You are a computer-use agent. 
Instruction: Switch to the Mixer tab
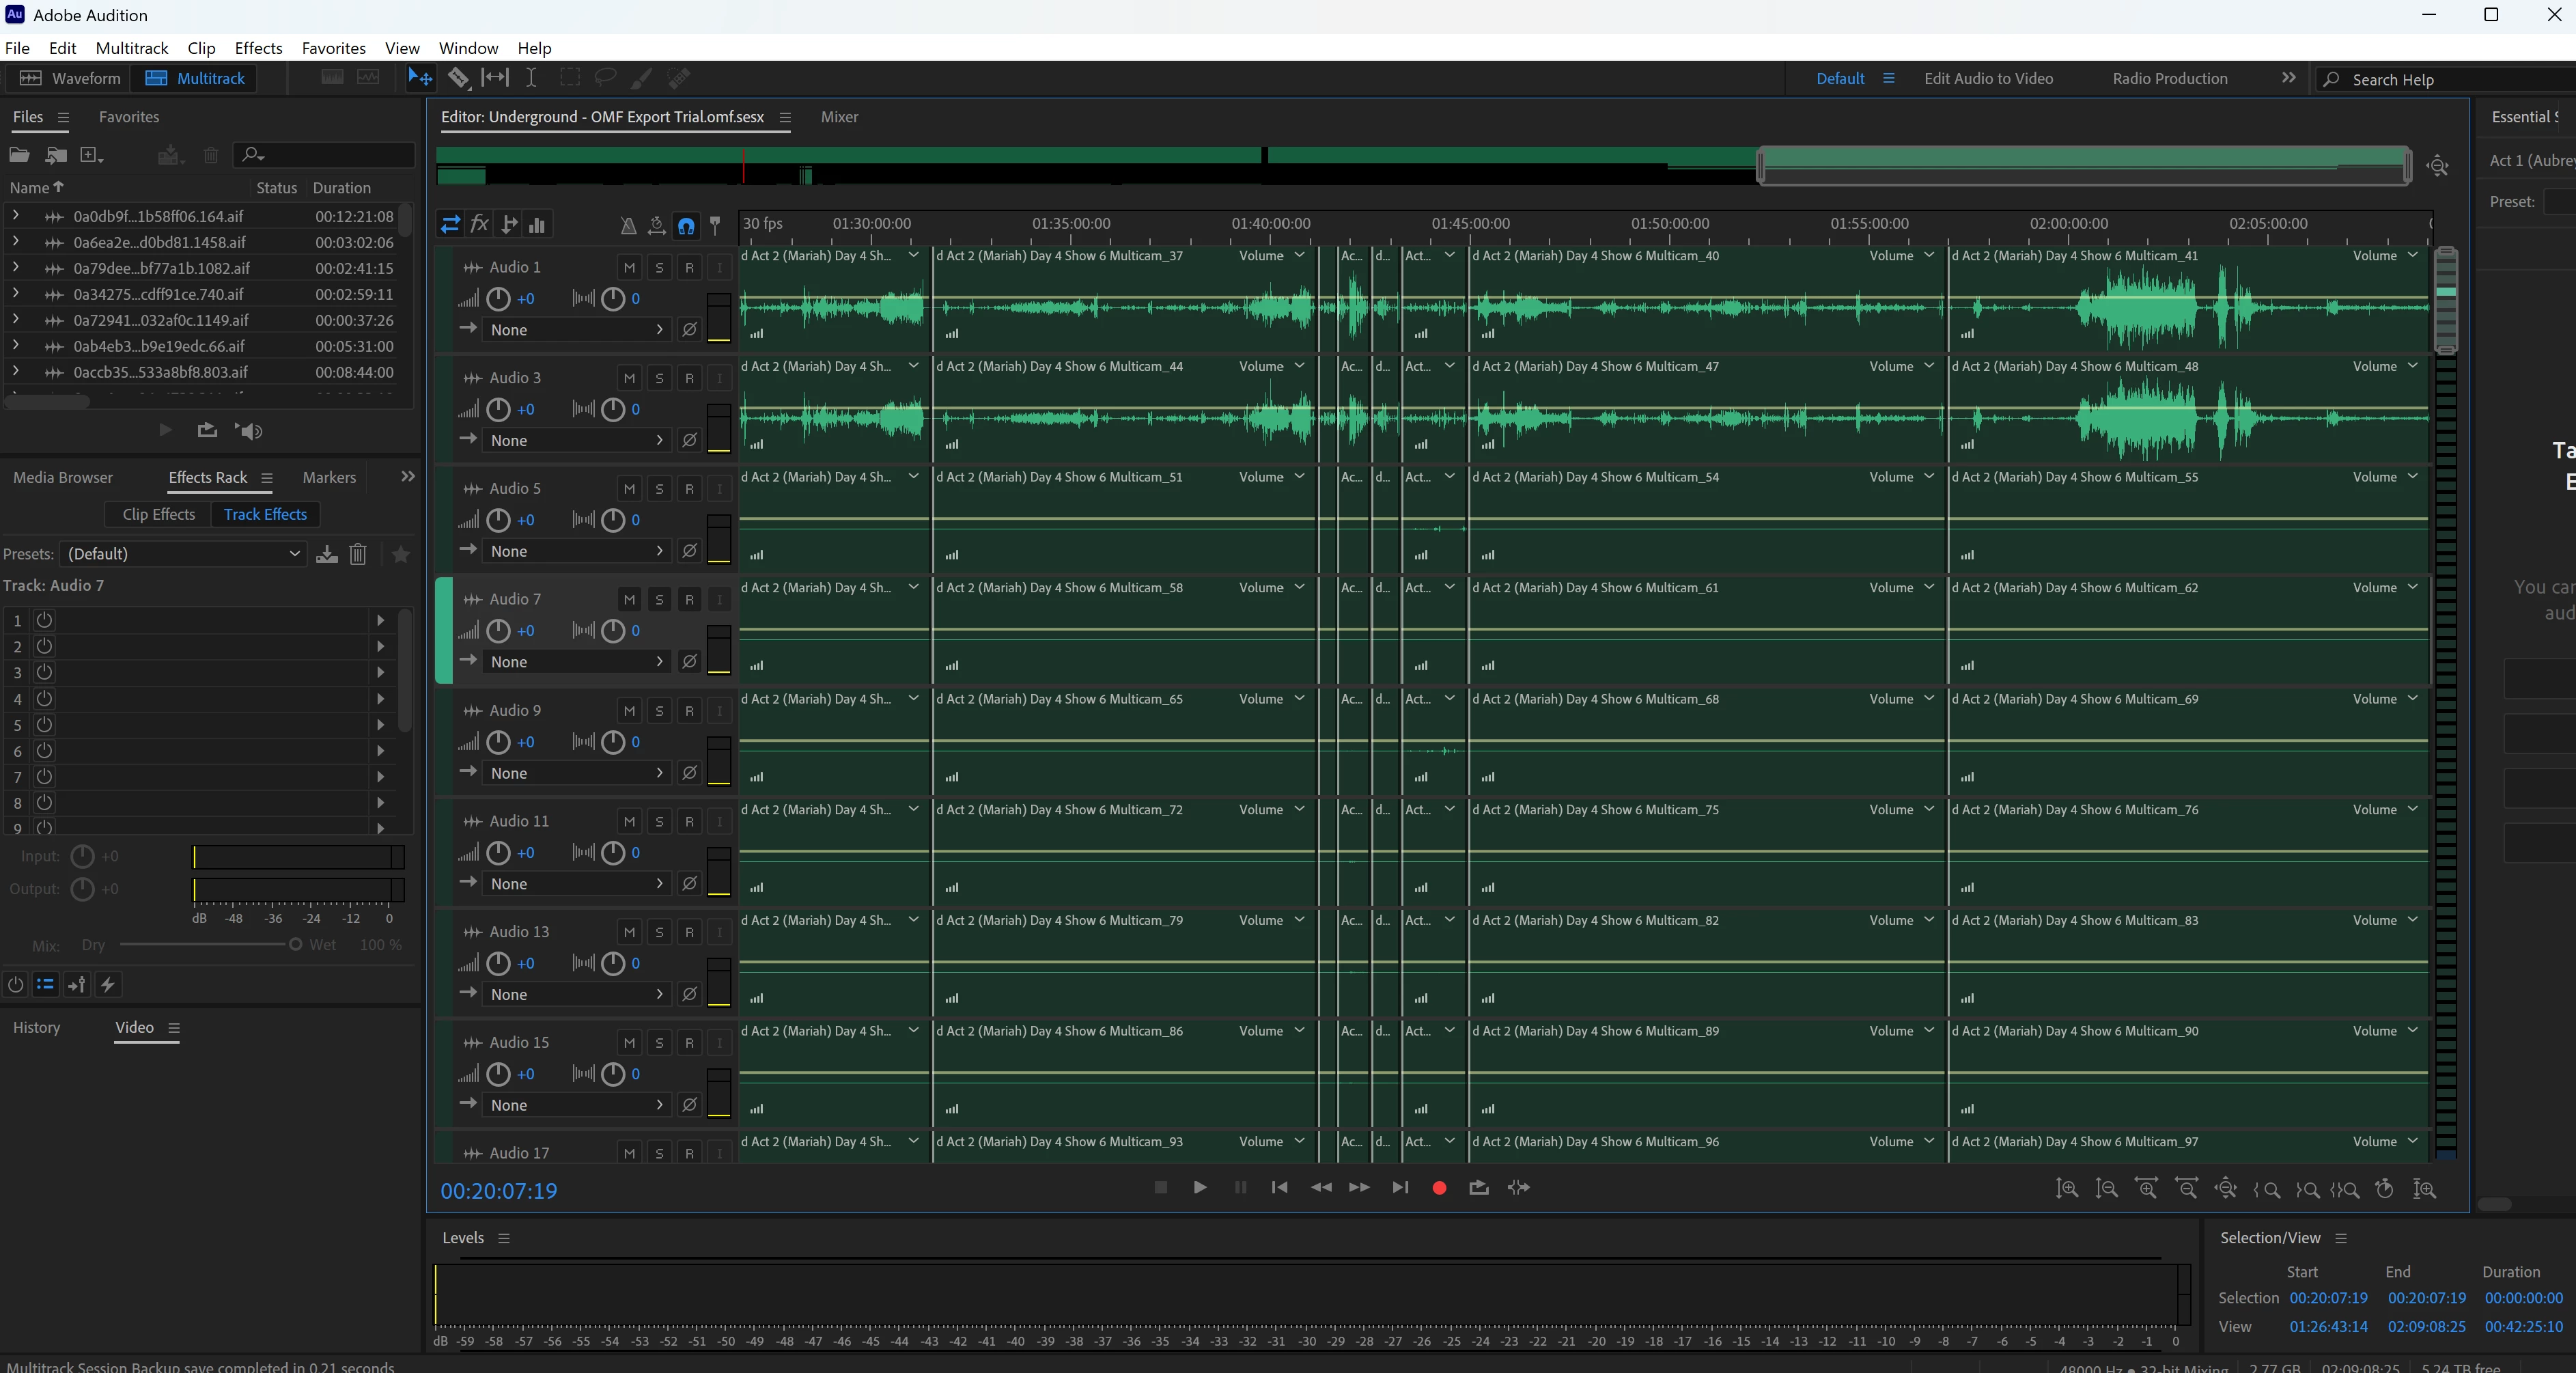click(839, 117)
